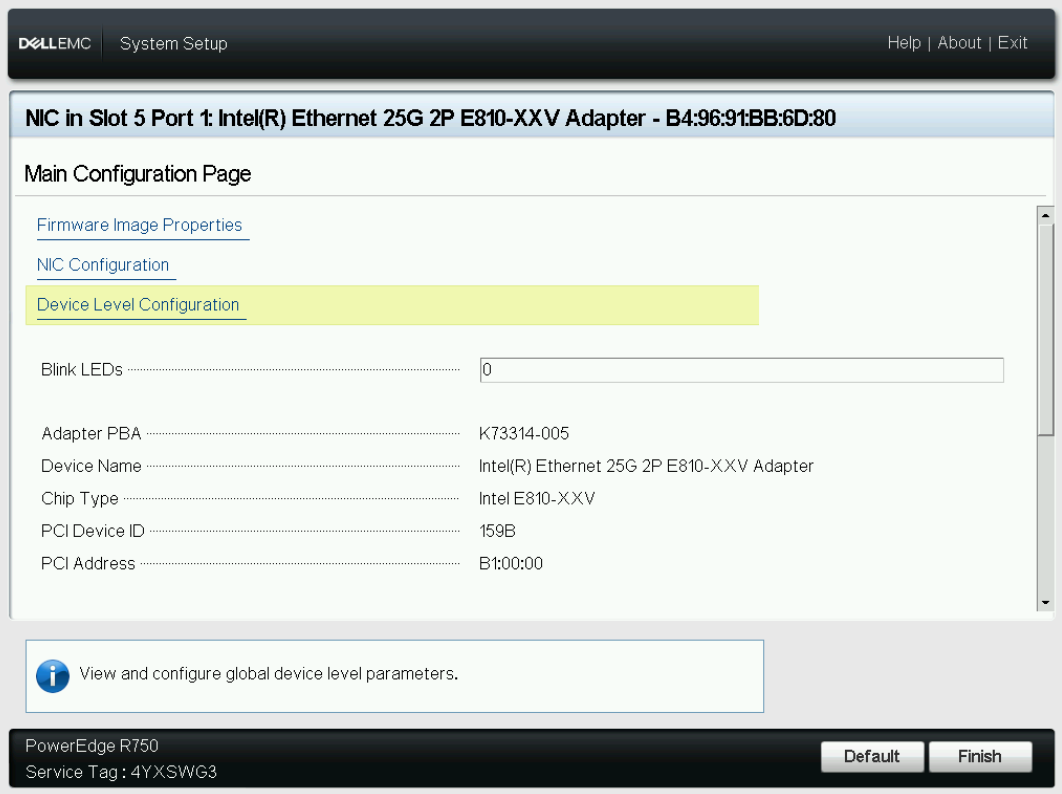
Task: Click the scrollbar down arrow
Action: click(1046, 602)
